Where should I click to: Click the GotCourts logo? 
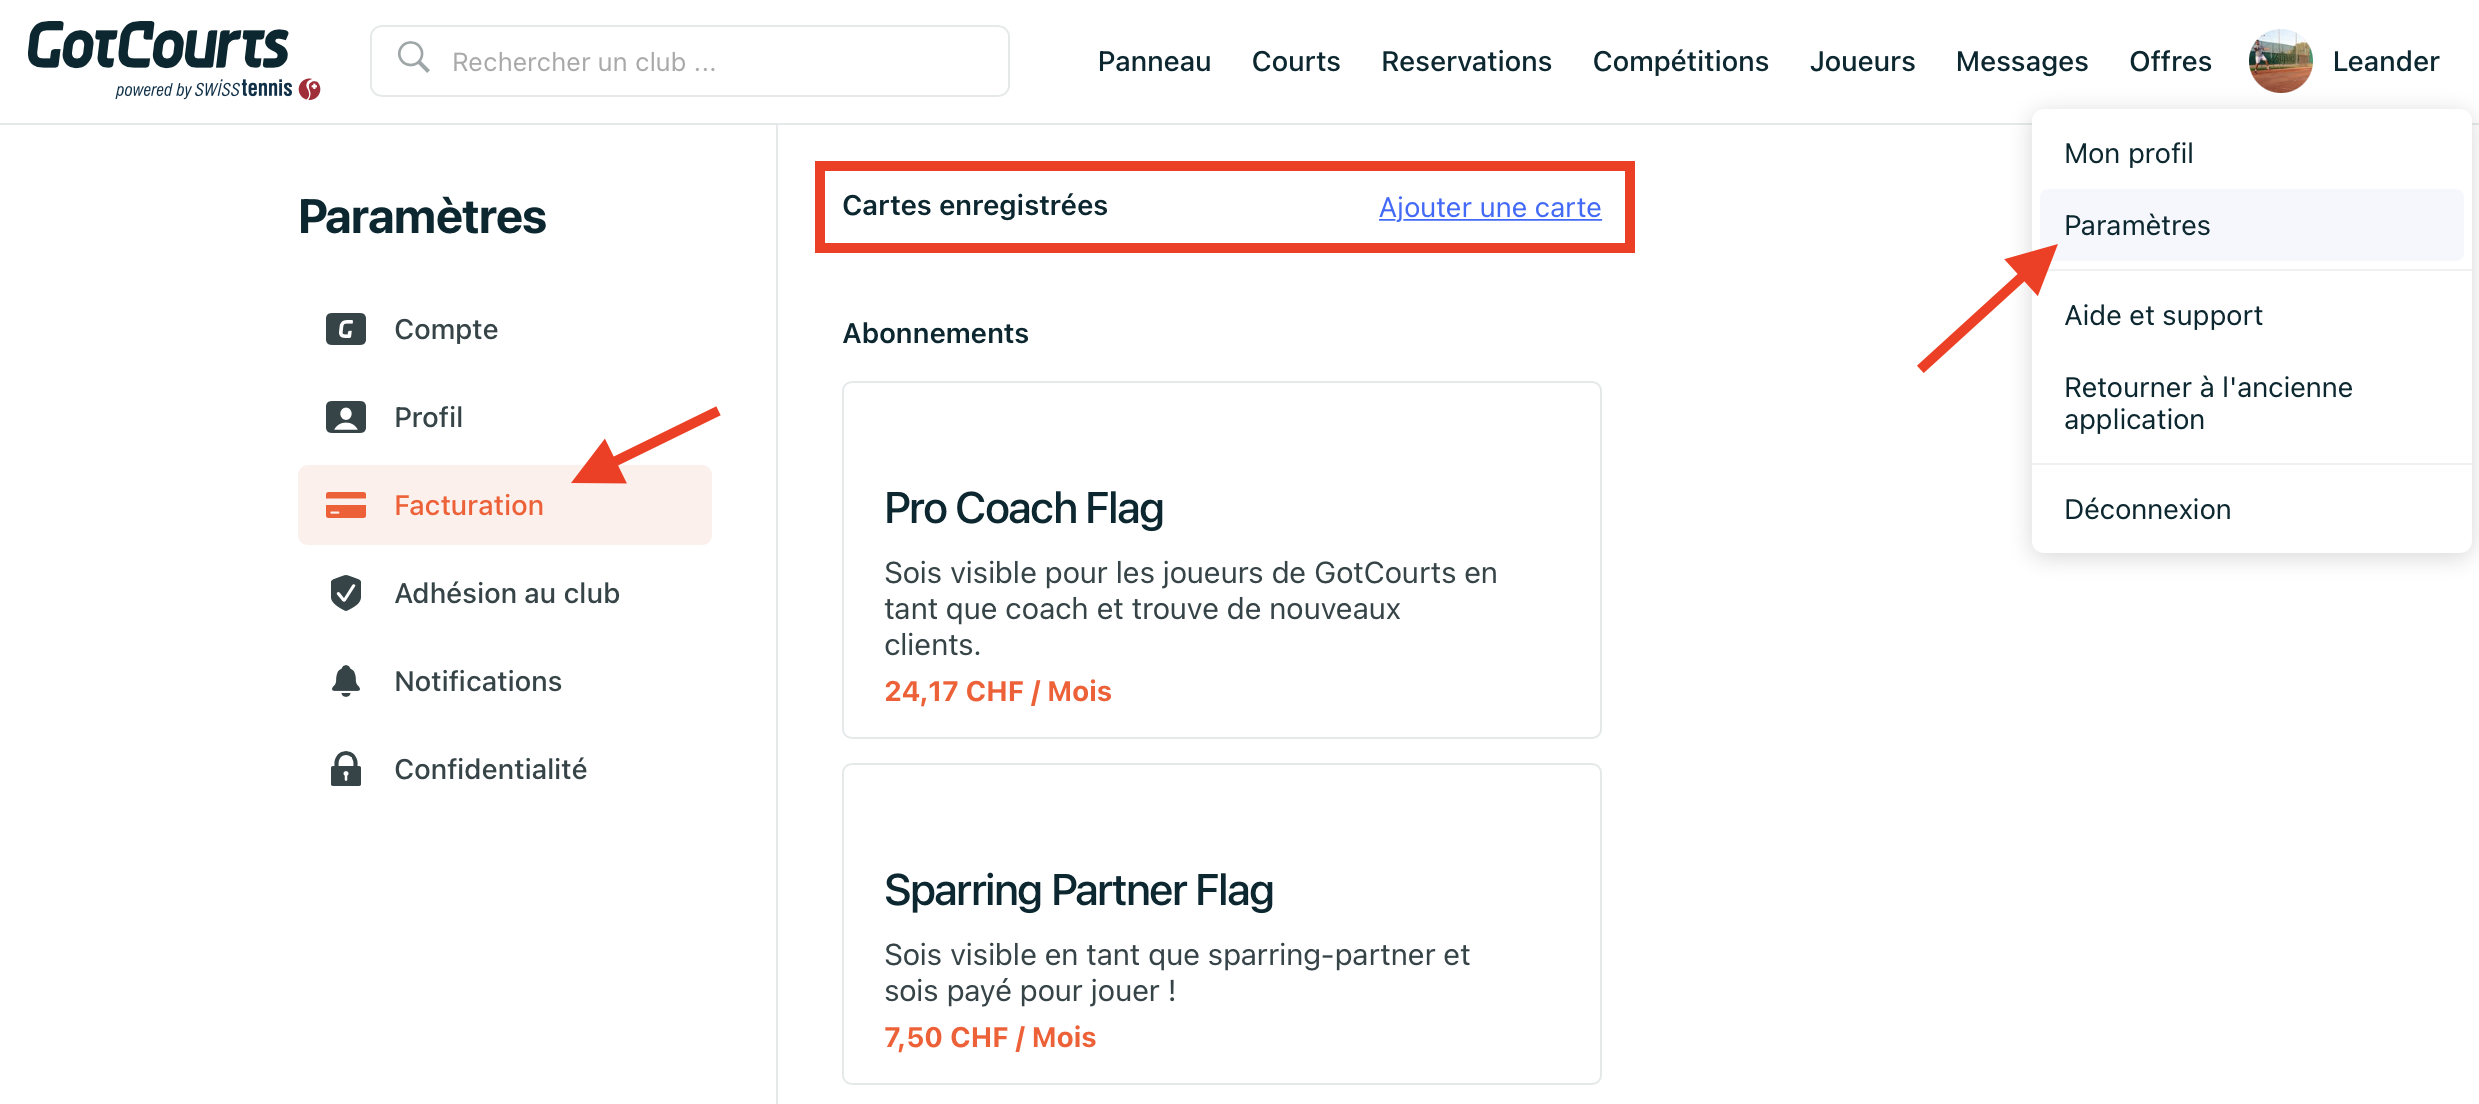click(x=174, y=60)
